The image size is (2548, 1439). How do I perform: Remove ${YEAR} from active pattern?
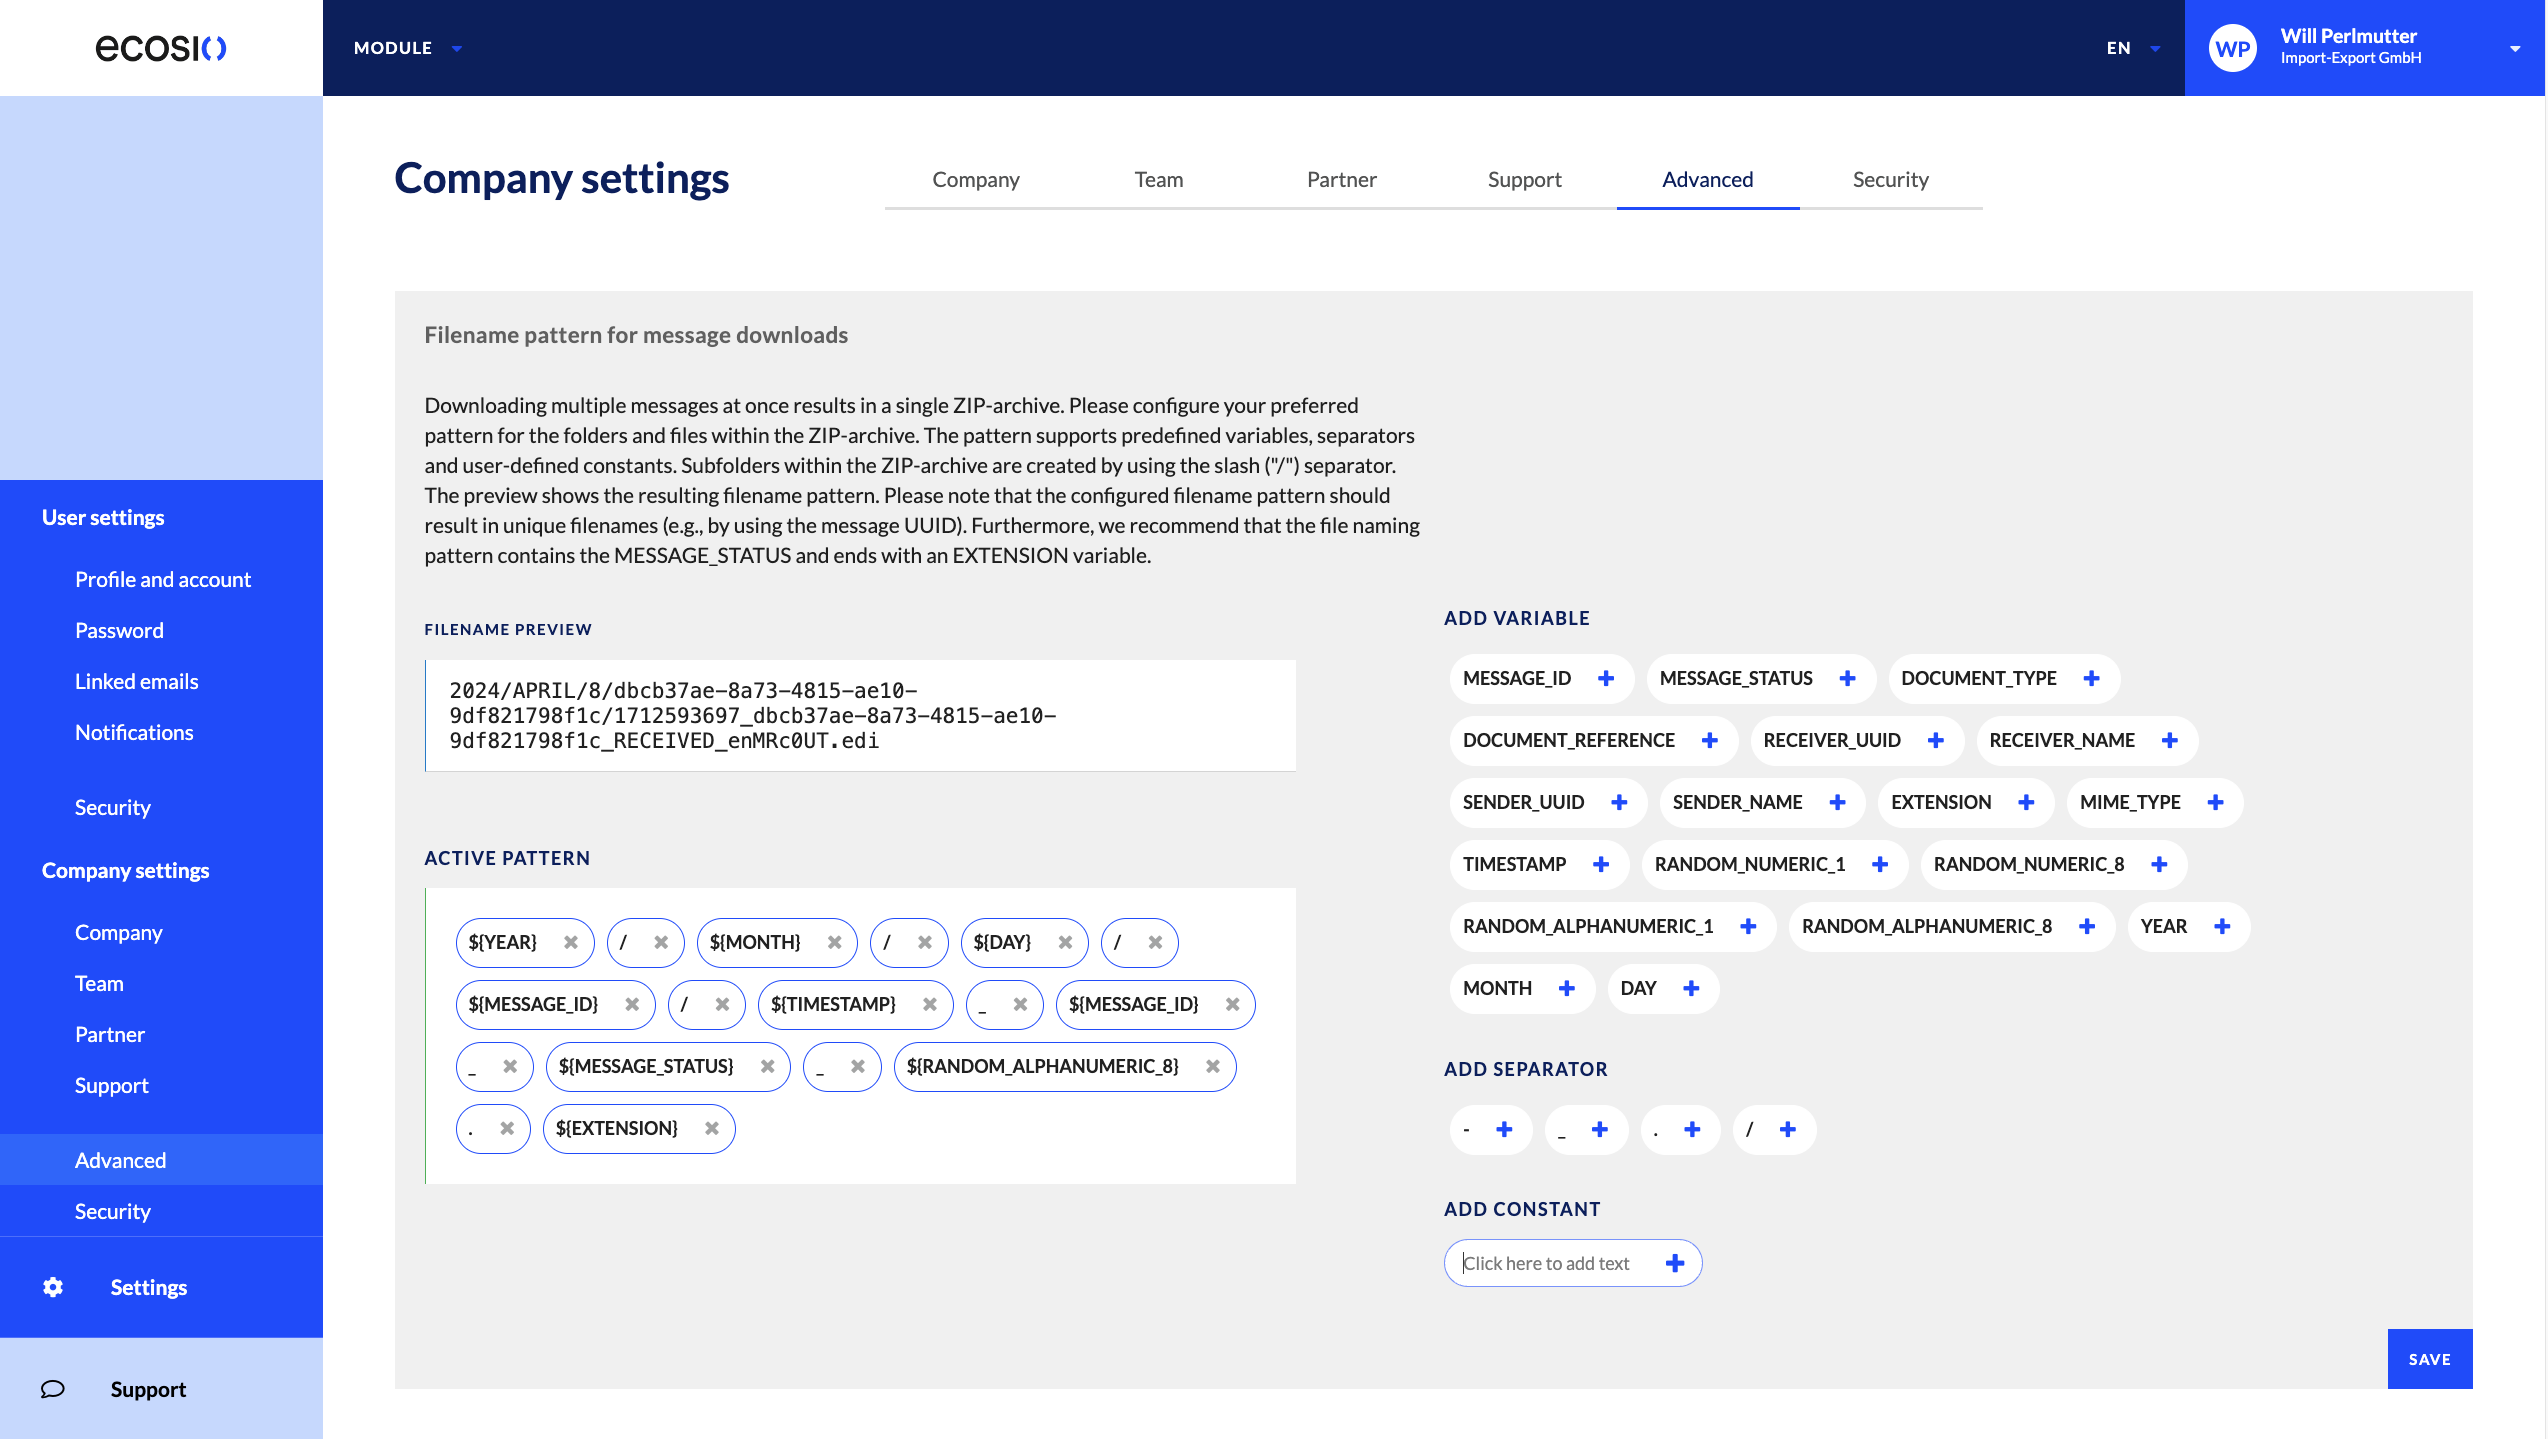pos(571,942)
